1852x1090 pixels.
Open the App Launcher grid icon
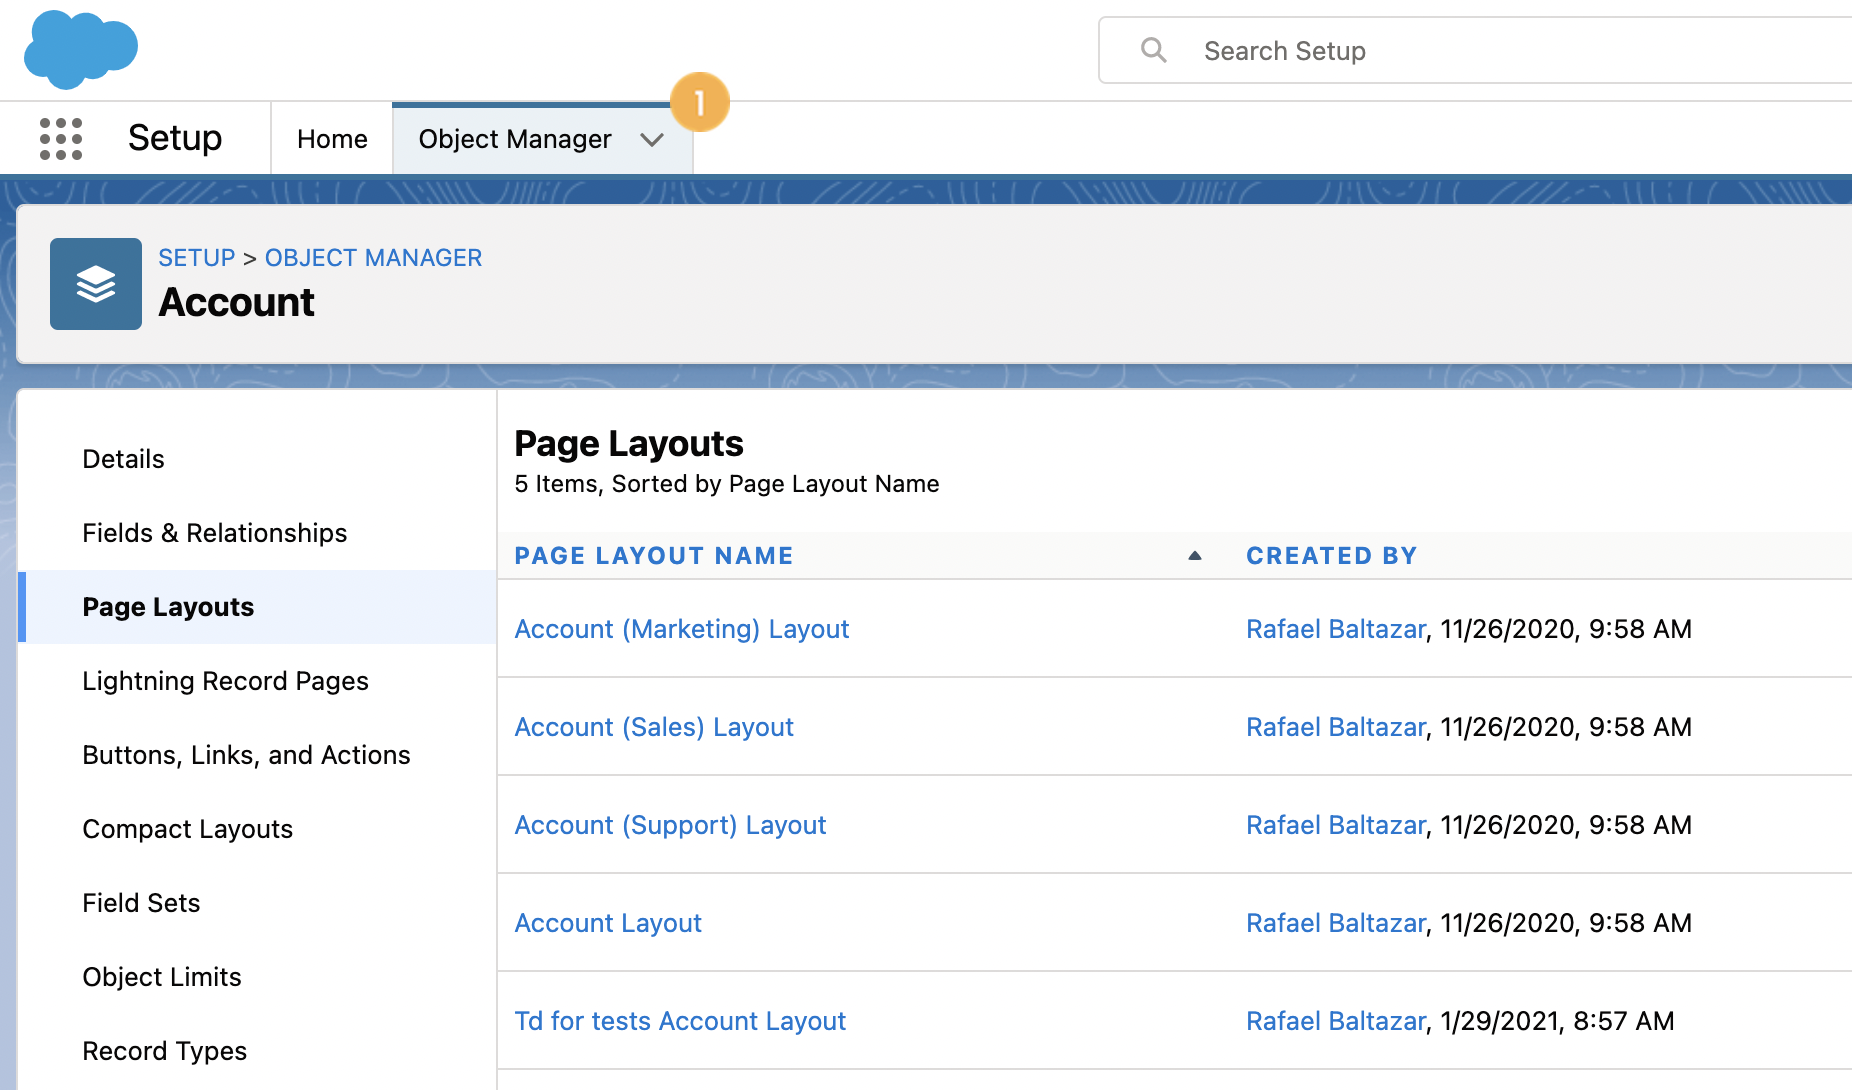(x=61, y=139)
